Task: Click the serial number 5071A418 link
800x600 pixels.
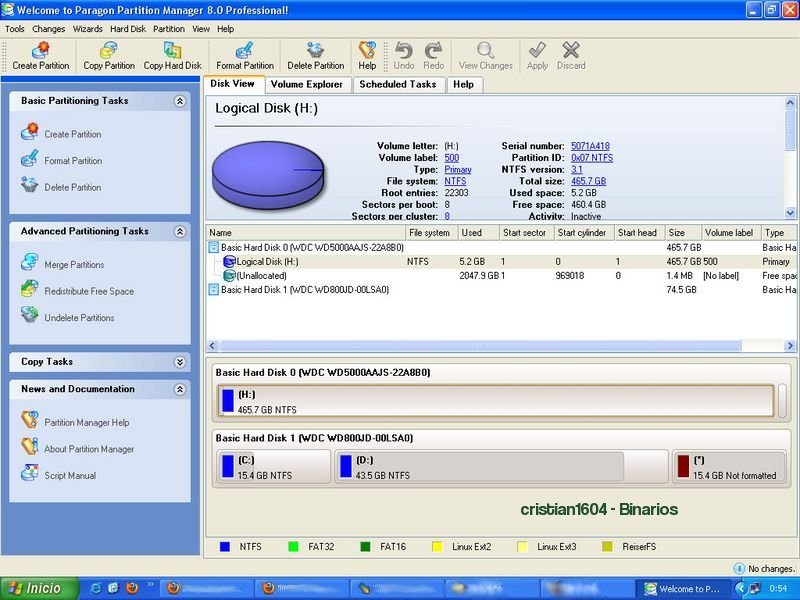Action: pos(591,146)
